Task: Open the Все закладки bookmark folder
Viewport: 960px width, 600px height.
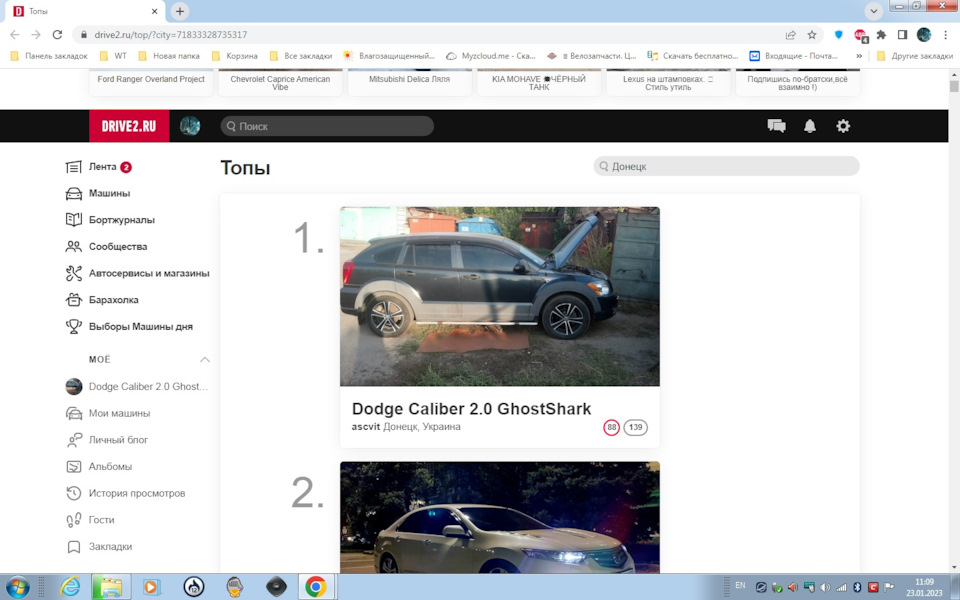Action: pyautogui.click(x=301, y=56)
